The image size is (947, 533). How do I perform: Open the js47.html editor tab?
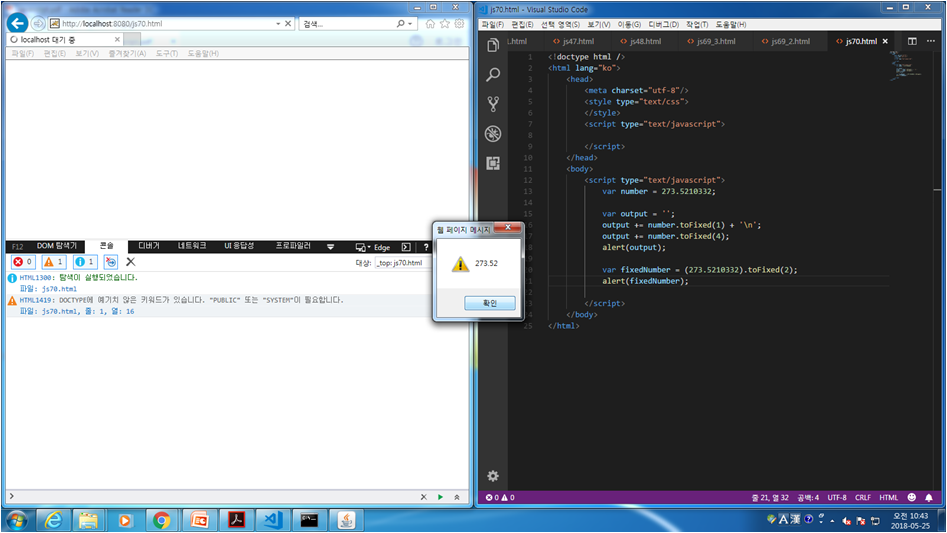coord(573,41)
